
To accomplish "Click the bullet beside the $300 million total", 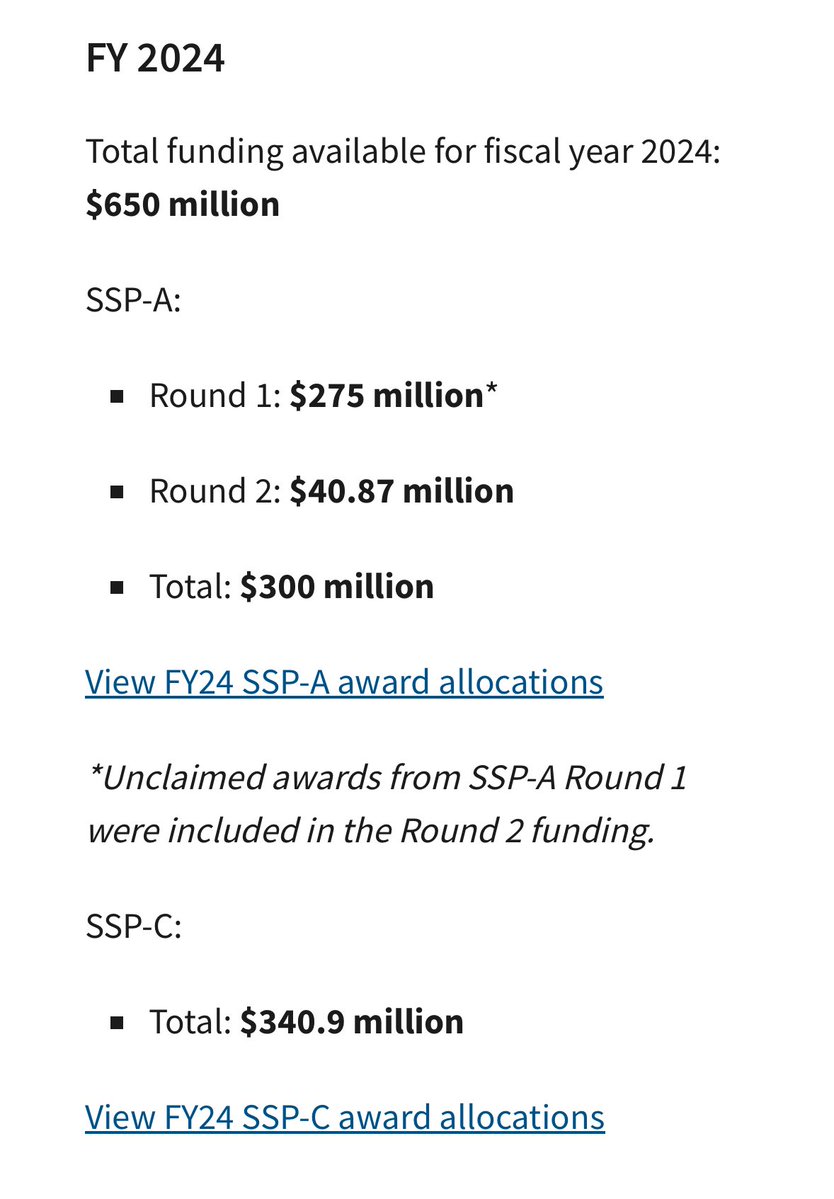I will pyautogui.click(x=117, y=587).
